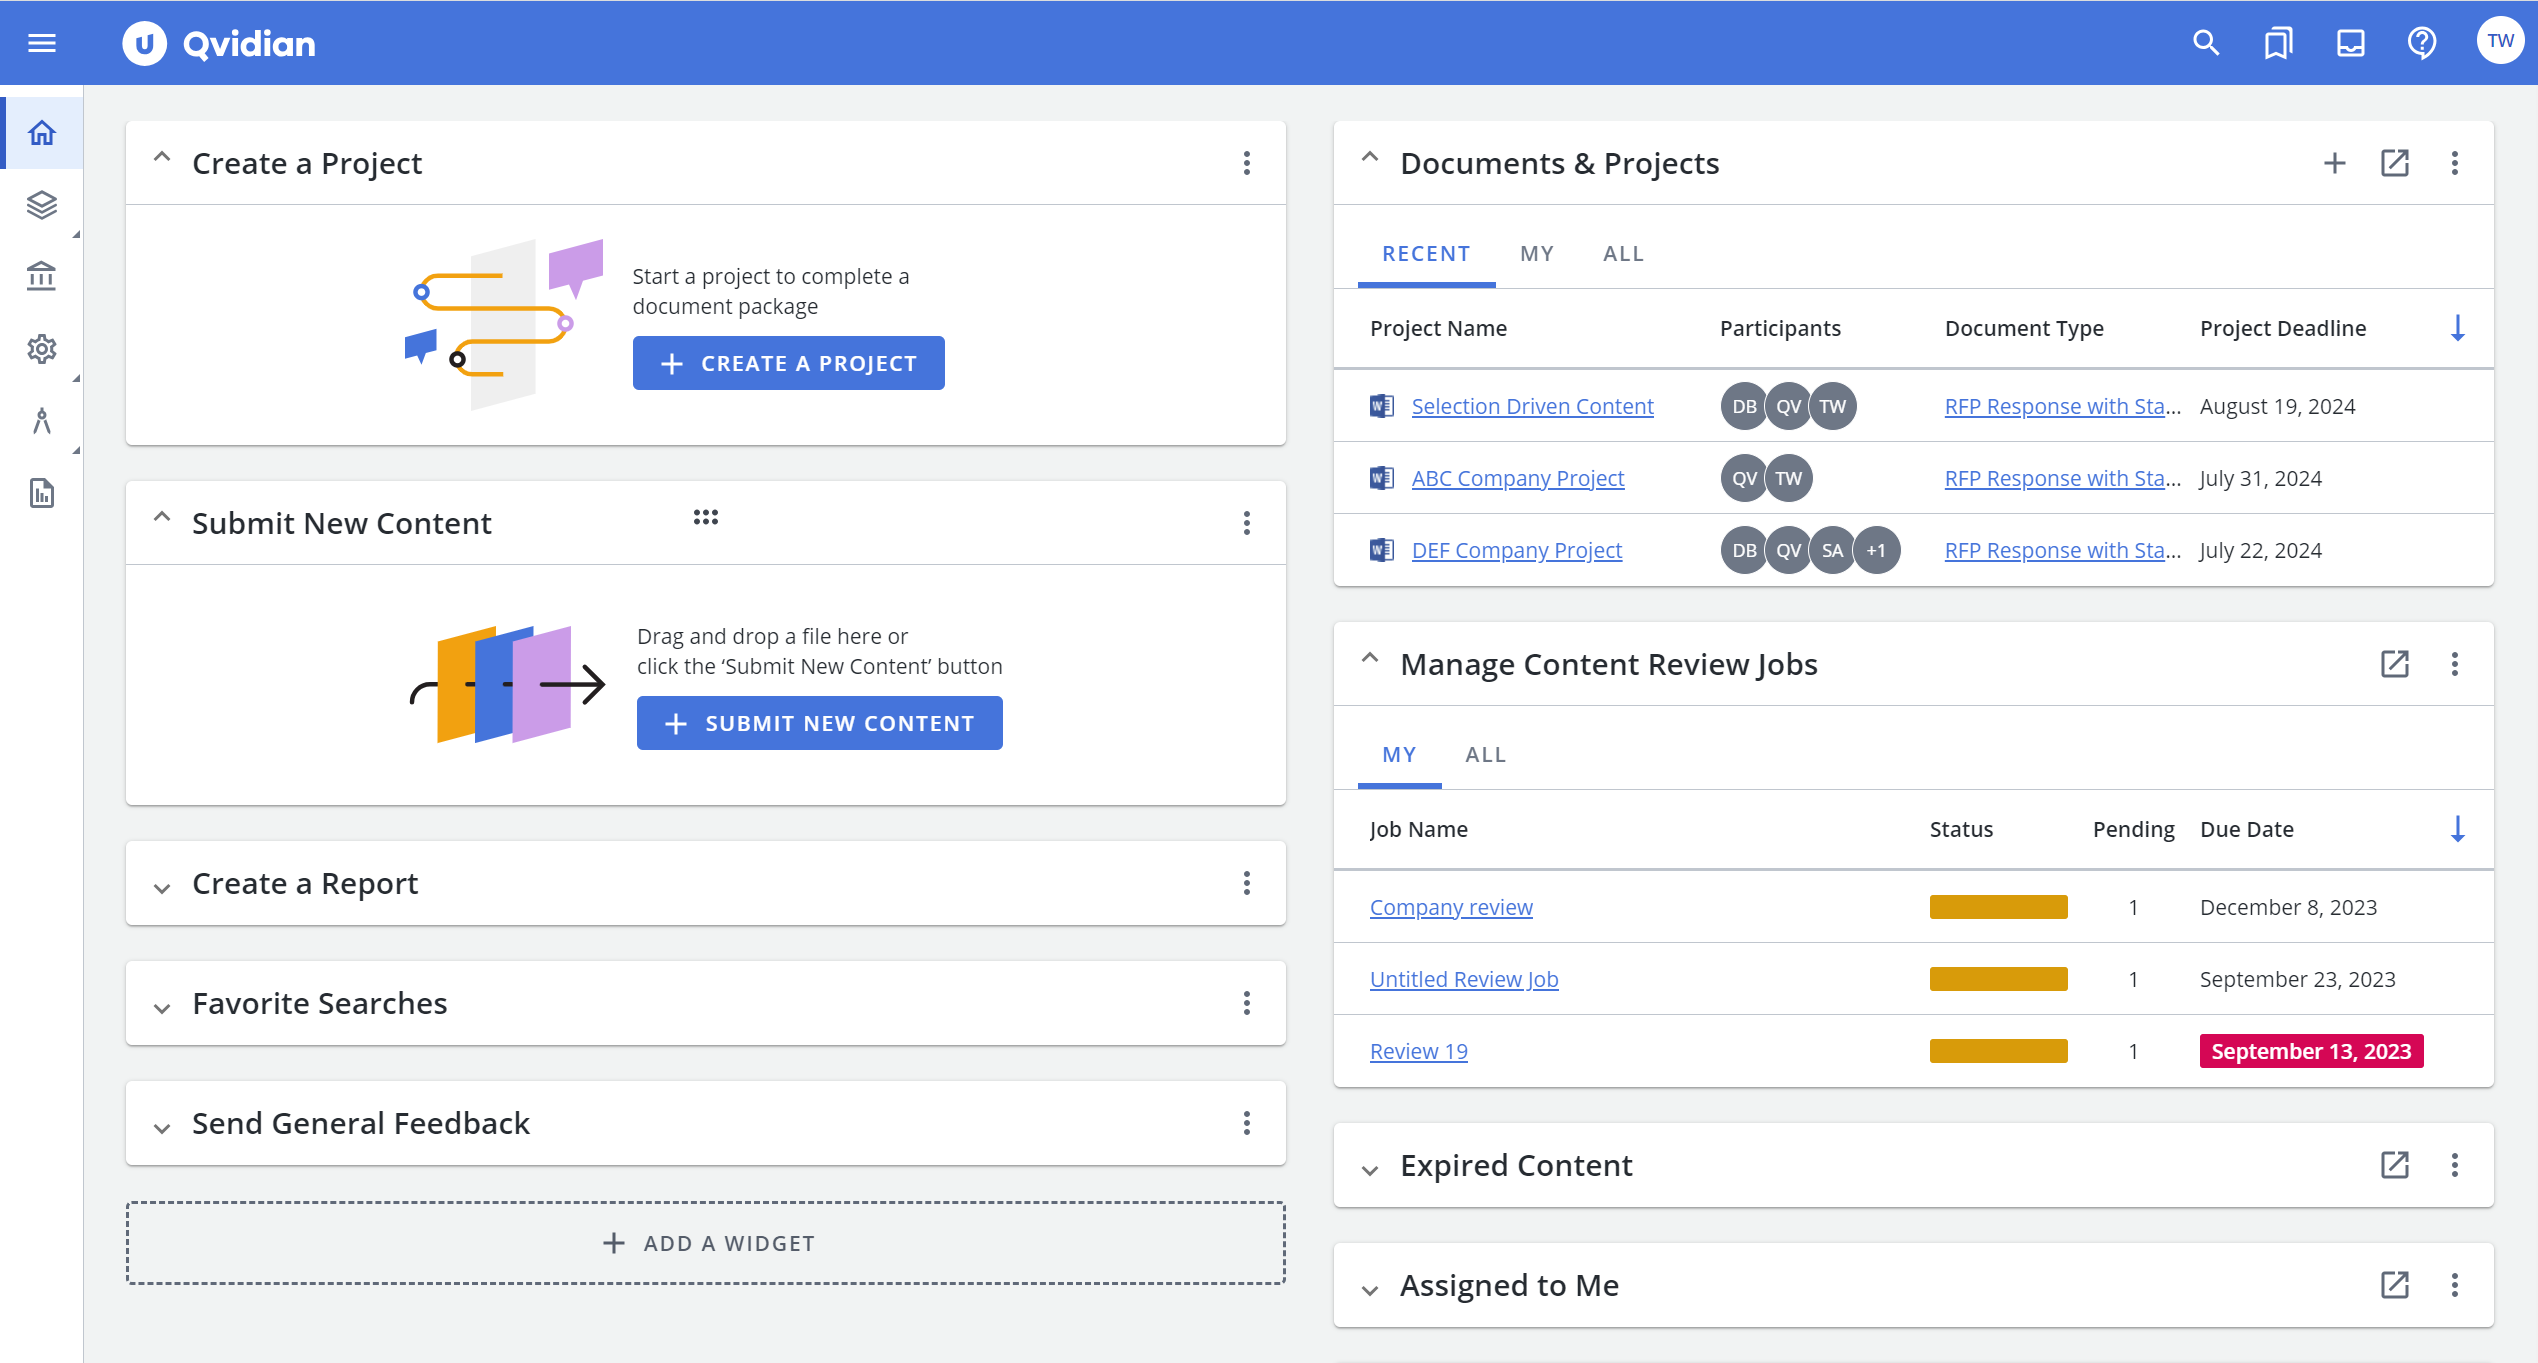Click the Project Name column header

(x=1438, y=328)
